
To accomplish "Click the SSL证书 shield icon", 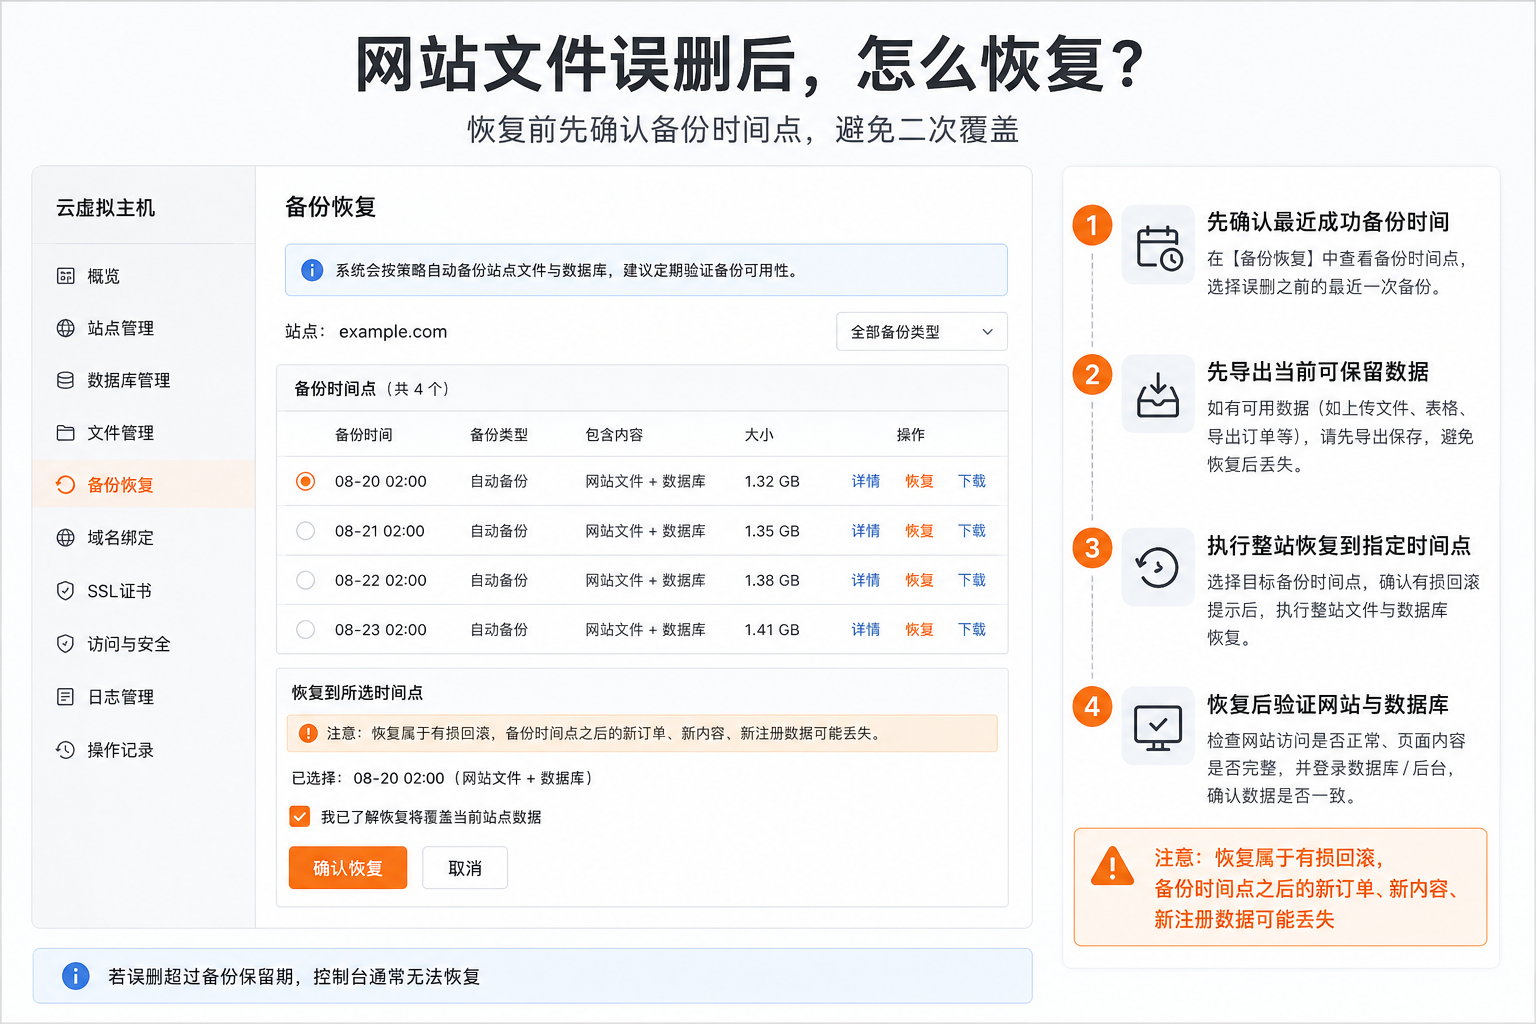I will 66,591.
